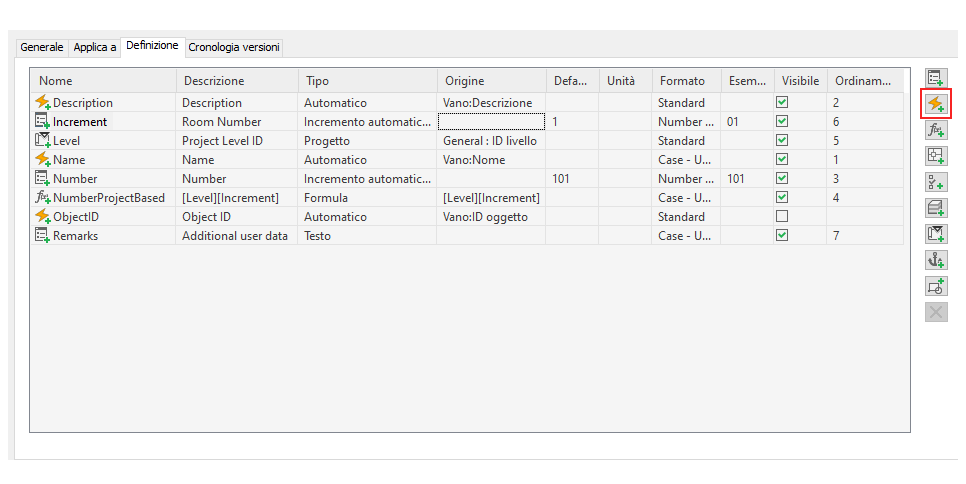Viewport: 966px width, 484px height.
Task: Click the anchor-with-plus toolbar icon
Action: click(936, 260)
